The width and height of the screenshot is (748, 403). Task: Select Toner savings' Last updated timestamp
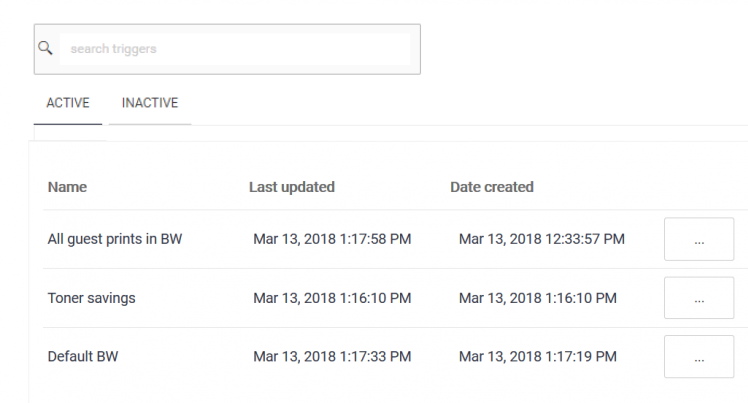click(x=332, y=298)
